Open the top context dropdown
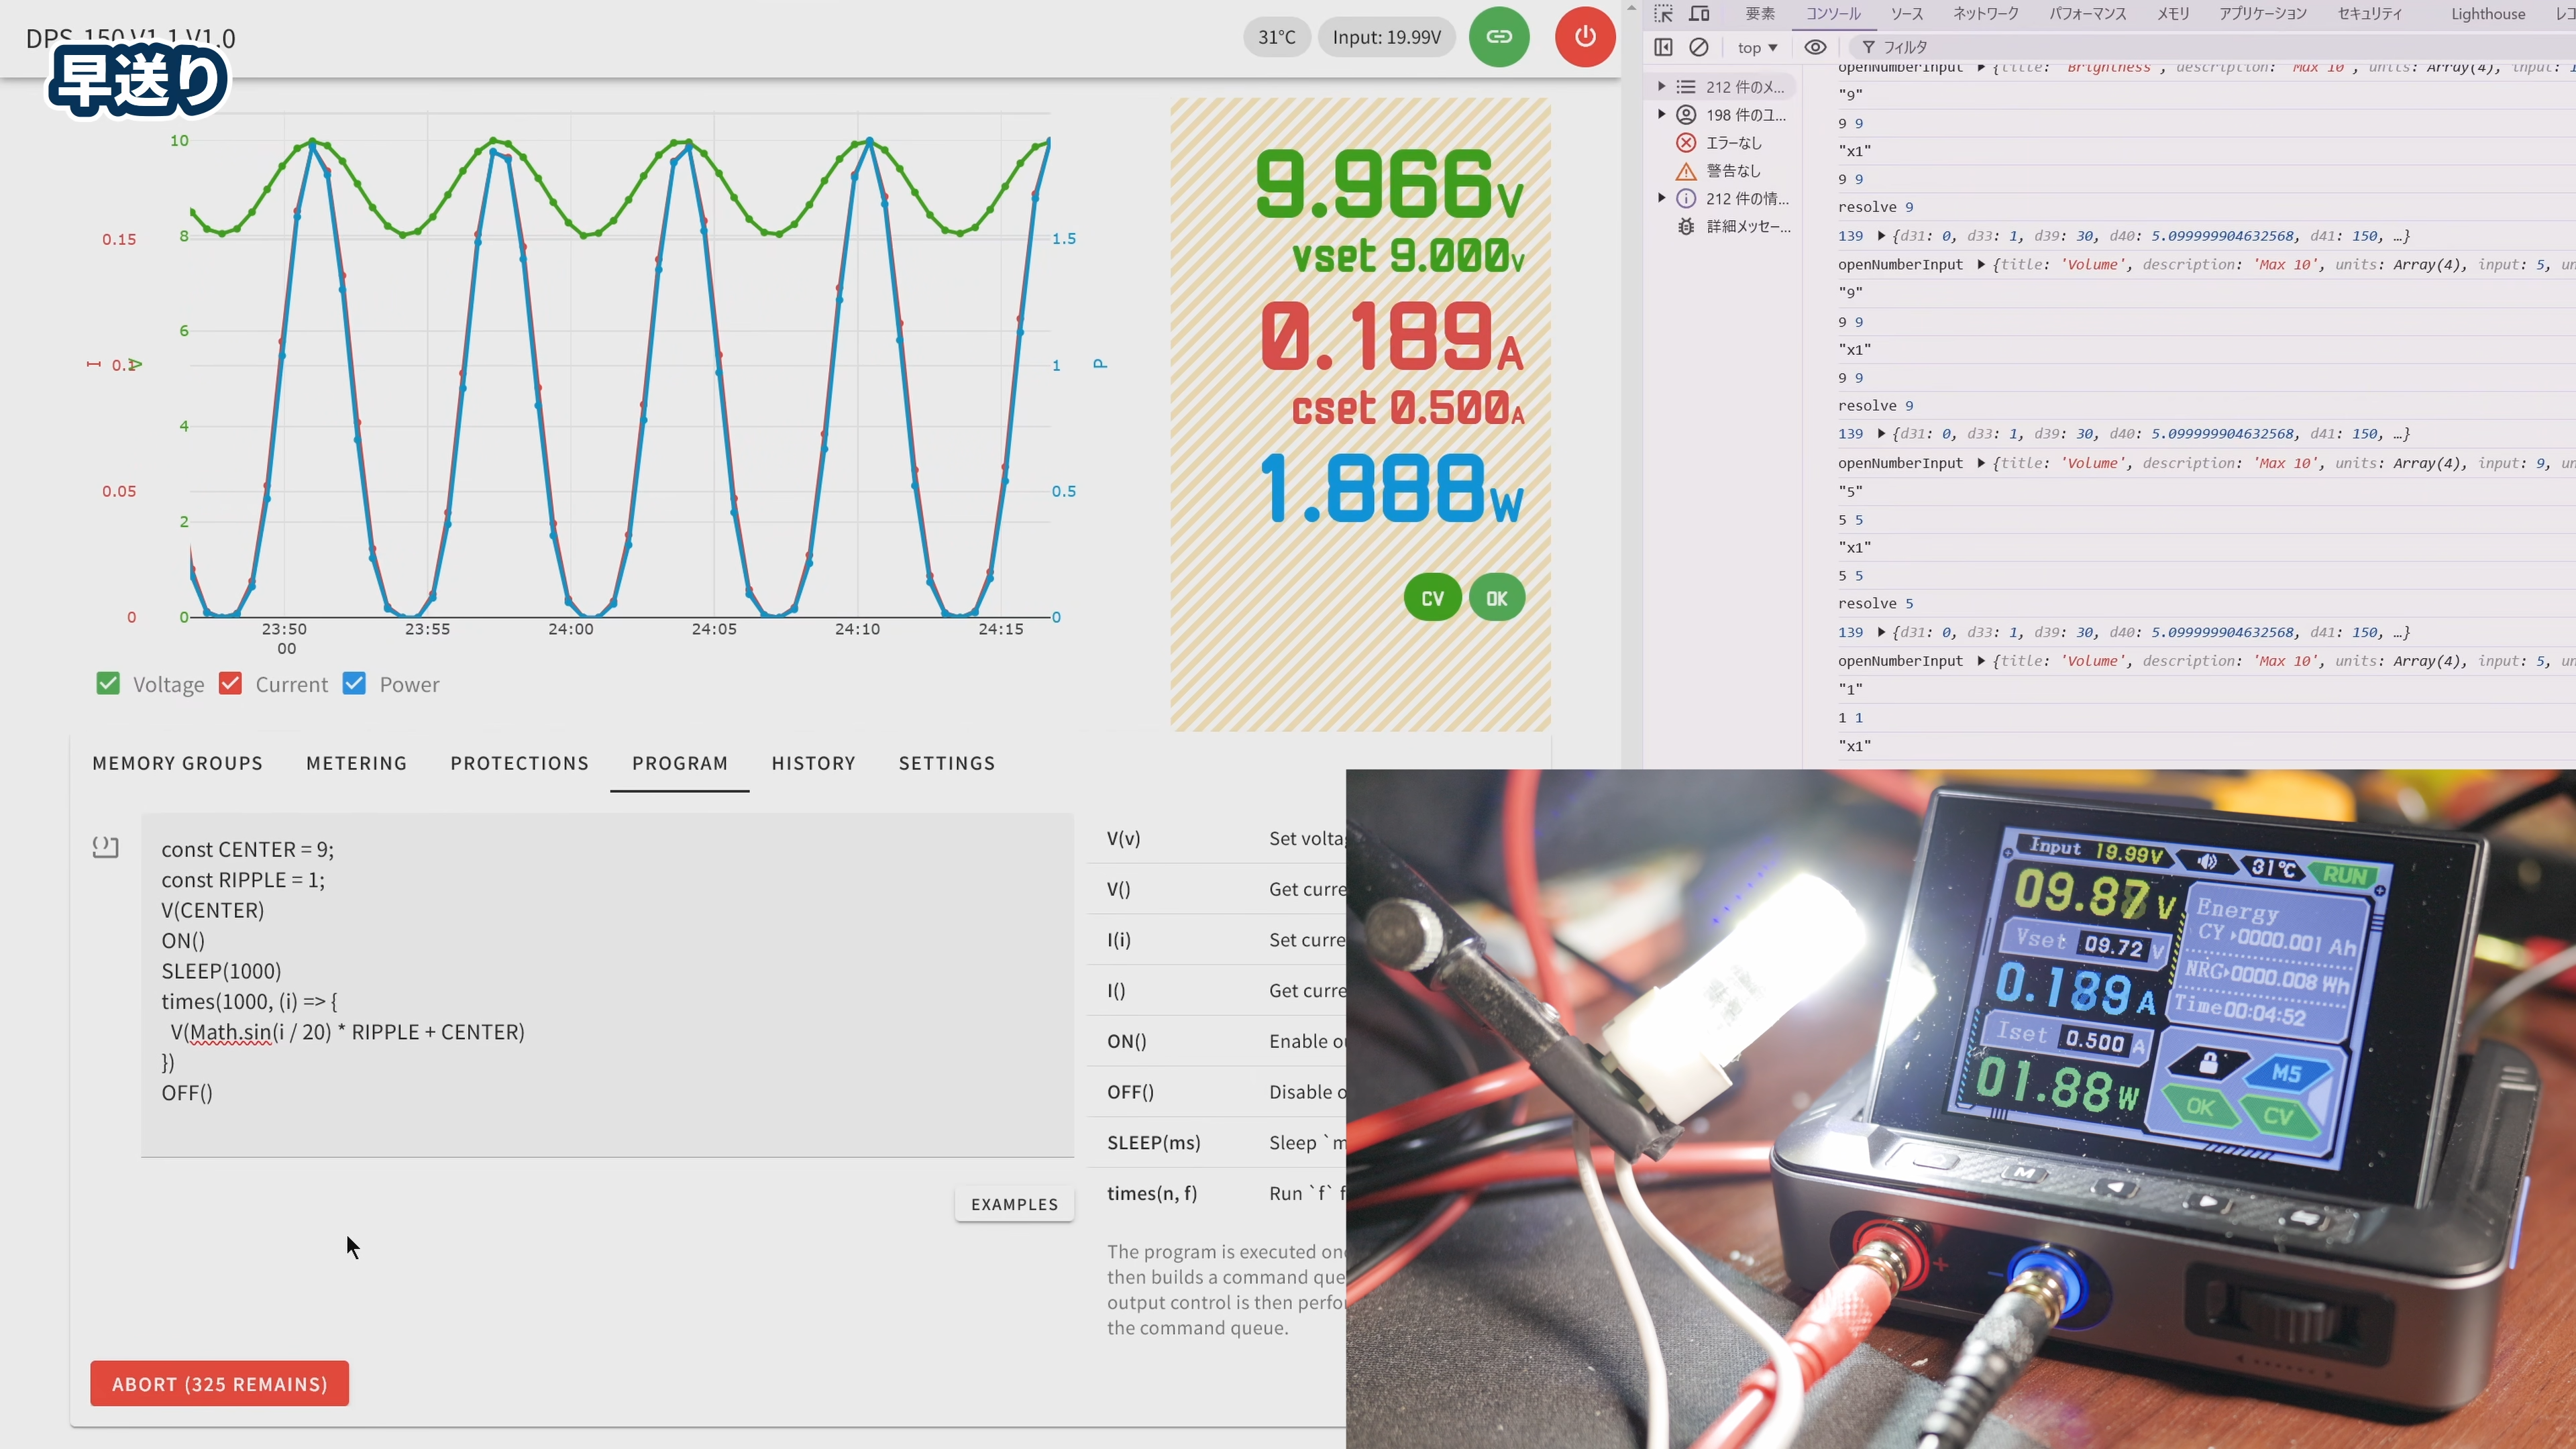 (1757, 47)
